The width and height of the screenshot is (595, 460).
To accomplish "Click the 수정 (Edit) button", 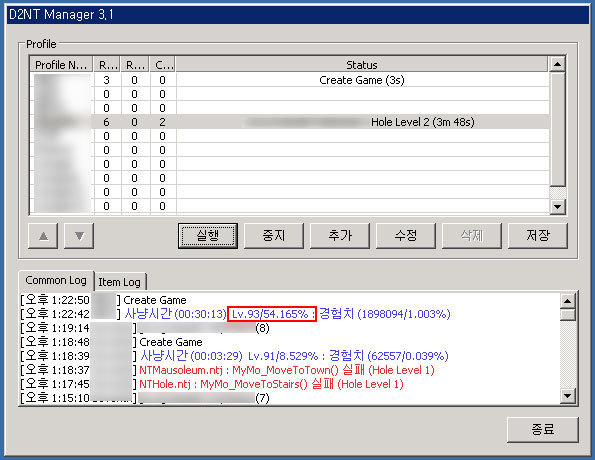I will pos(406,236).
